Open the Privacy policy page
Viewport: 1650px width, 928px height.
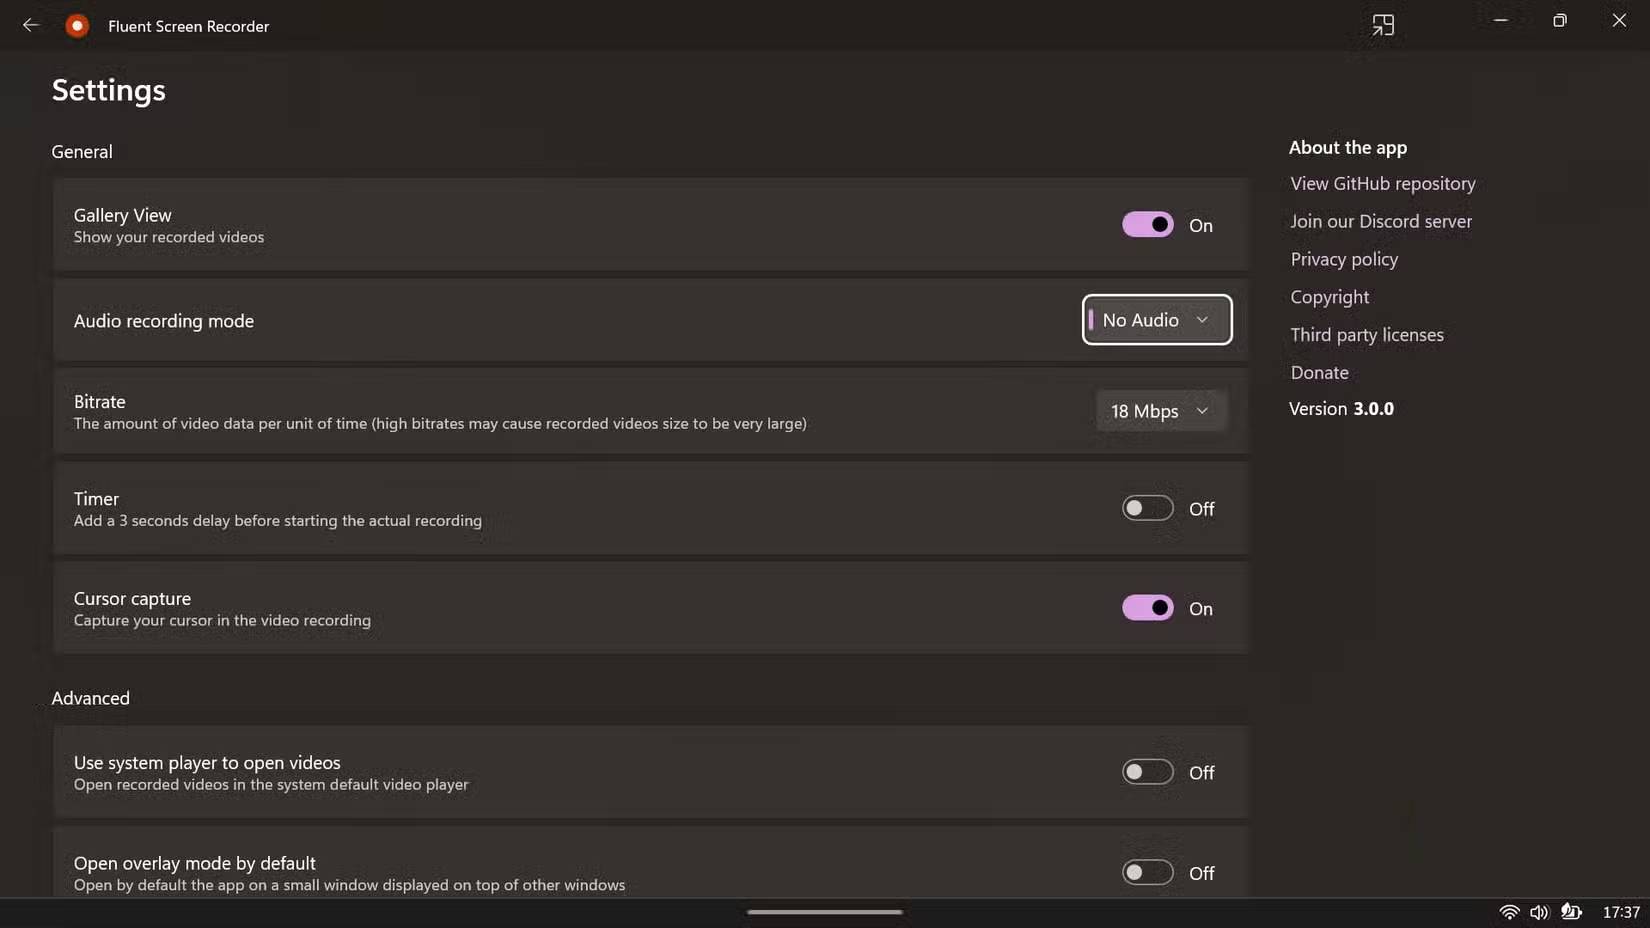[1343, 259]
